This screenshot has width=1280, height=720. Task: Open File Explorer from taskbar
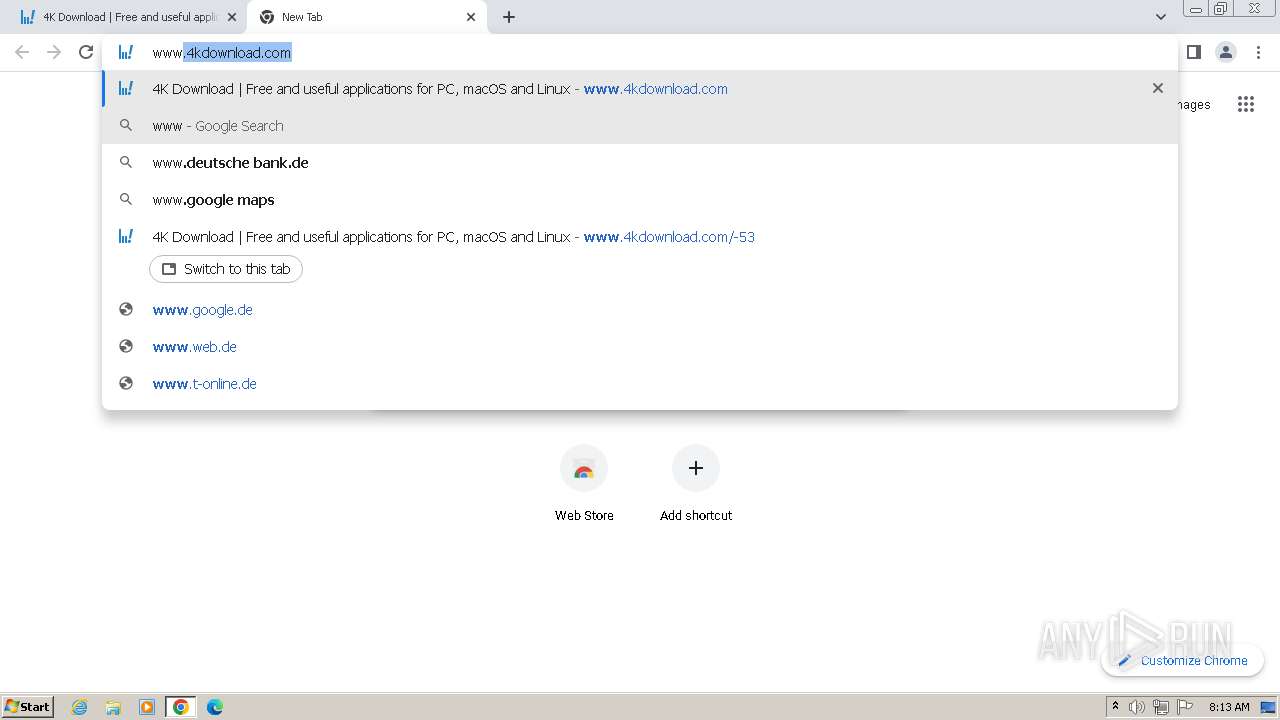click(113, 707)
